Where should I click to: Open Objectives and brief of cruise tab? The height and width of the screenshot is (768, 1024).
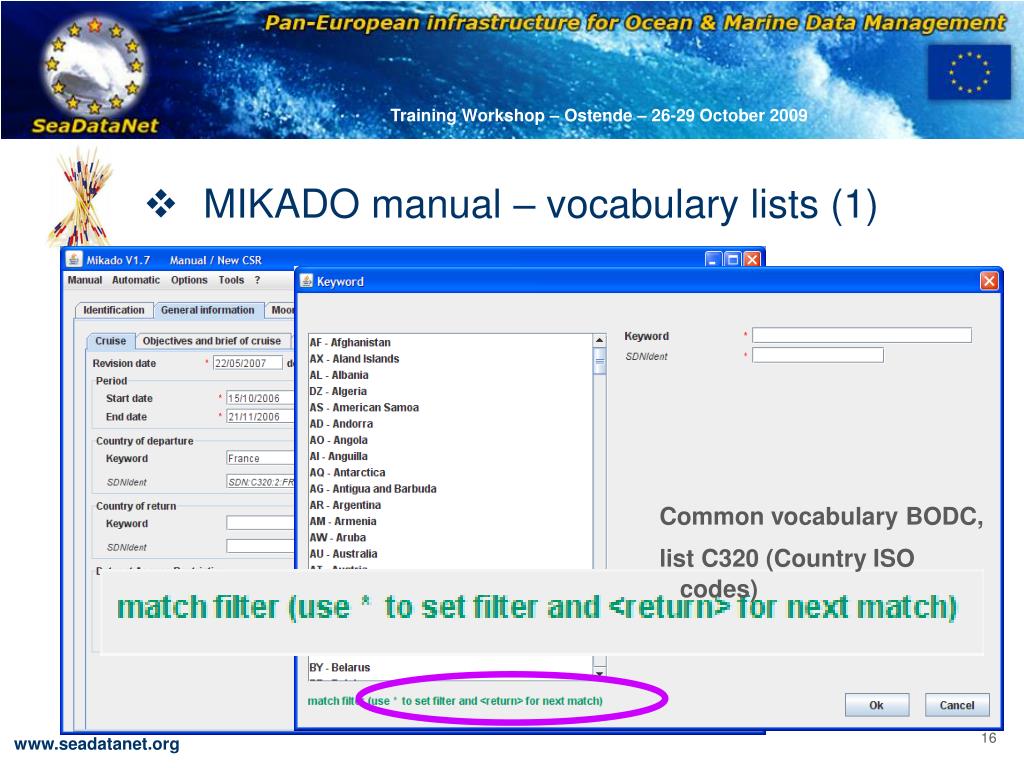coord(212,341)
